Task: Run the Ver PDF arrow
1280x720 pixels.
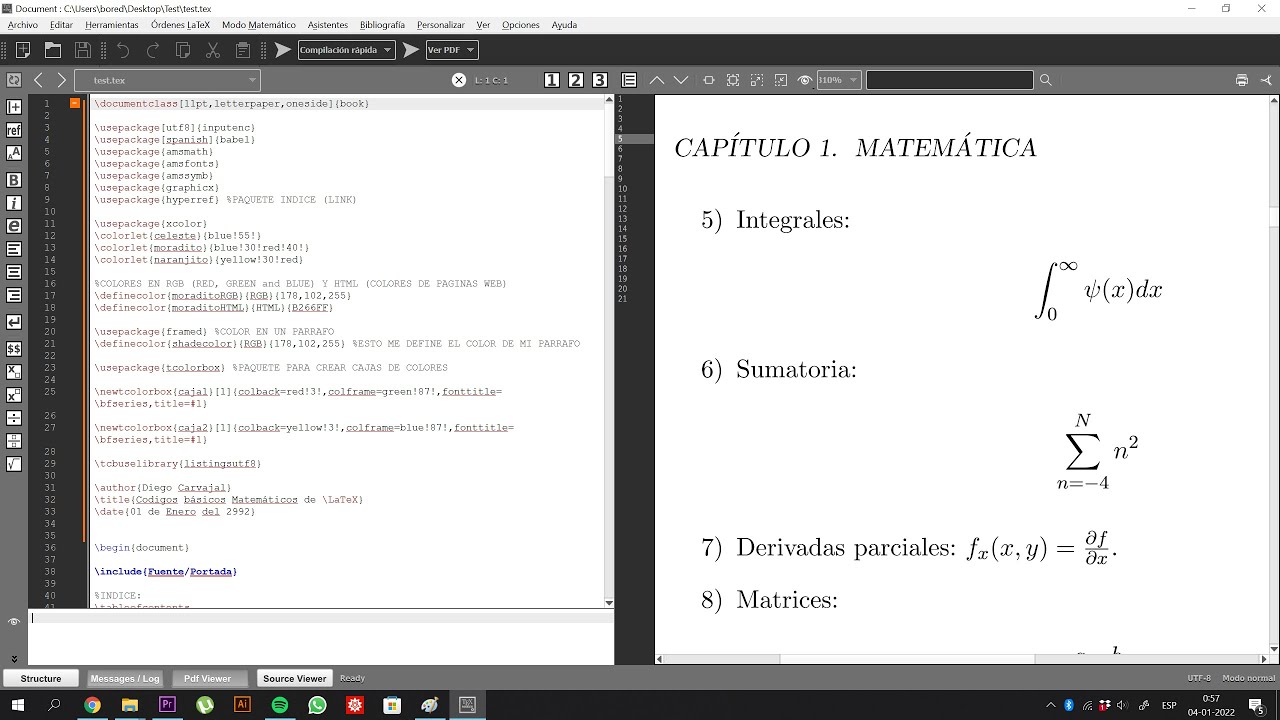Action: (x=411, y=50)
